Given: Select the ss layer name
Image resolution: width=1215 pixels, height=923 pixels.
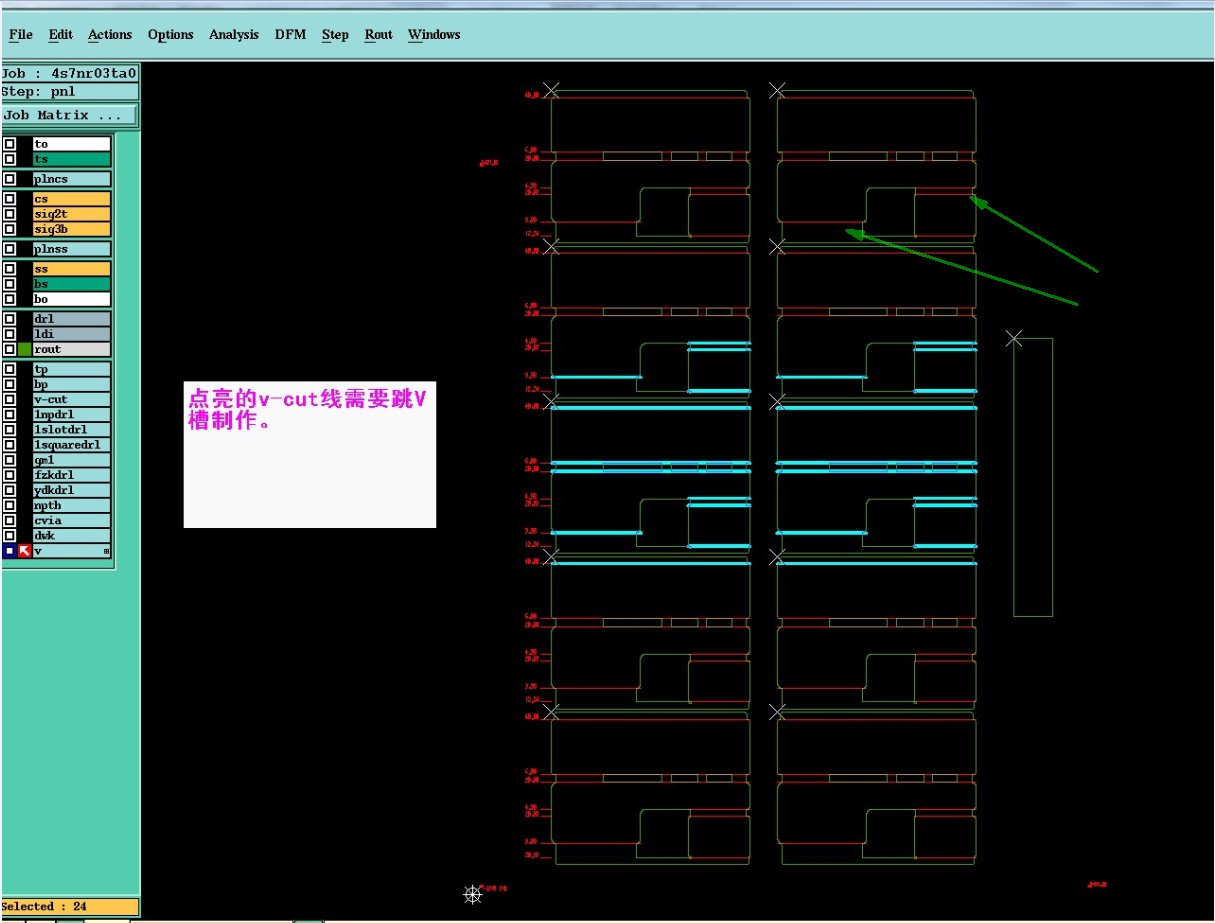Looking at the screenshot, I should pos(71,269).
